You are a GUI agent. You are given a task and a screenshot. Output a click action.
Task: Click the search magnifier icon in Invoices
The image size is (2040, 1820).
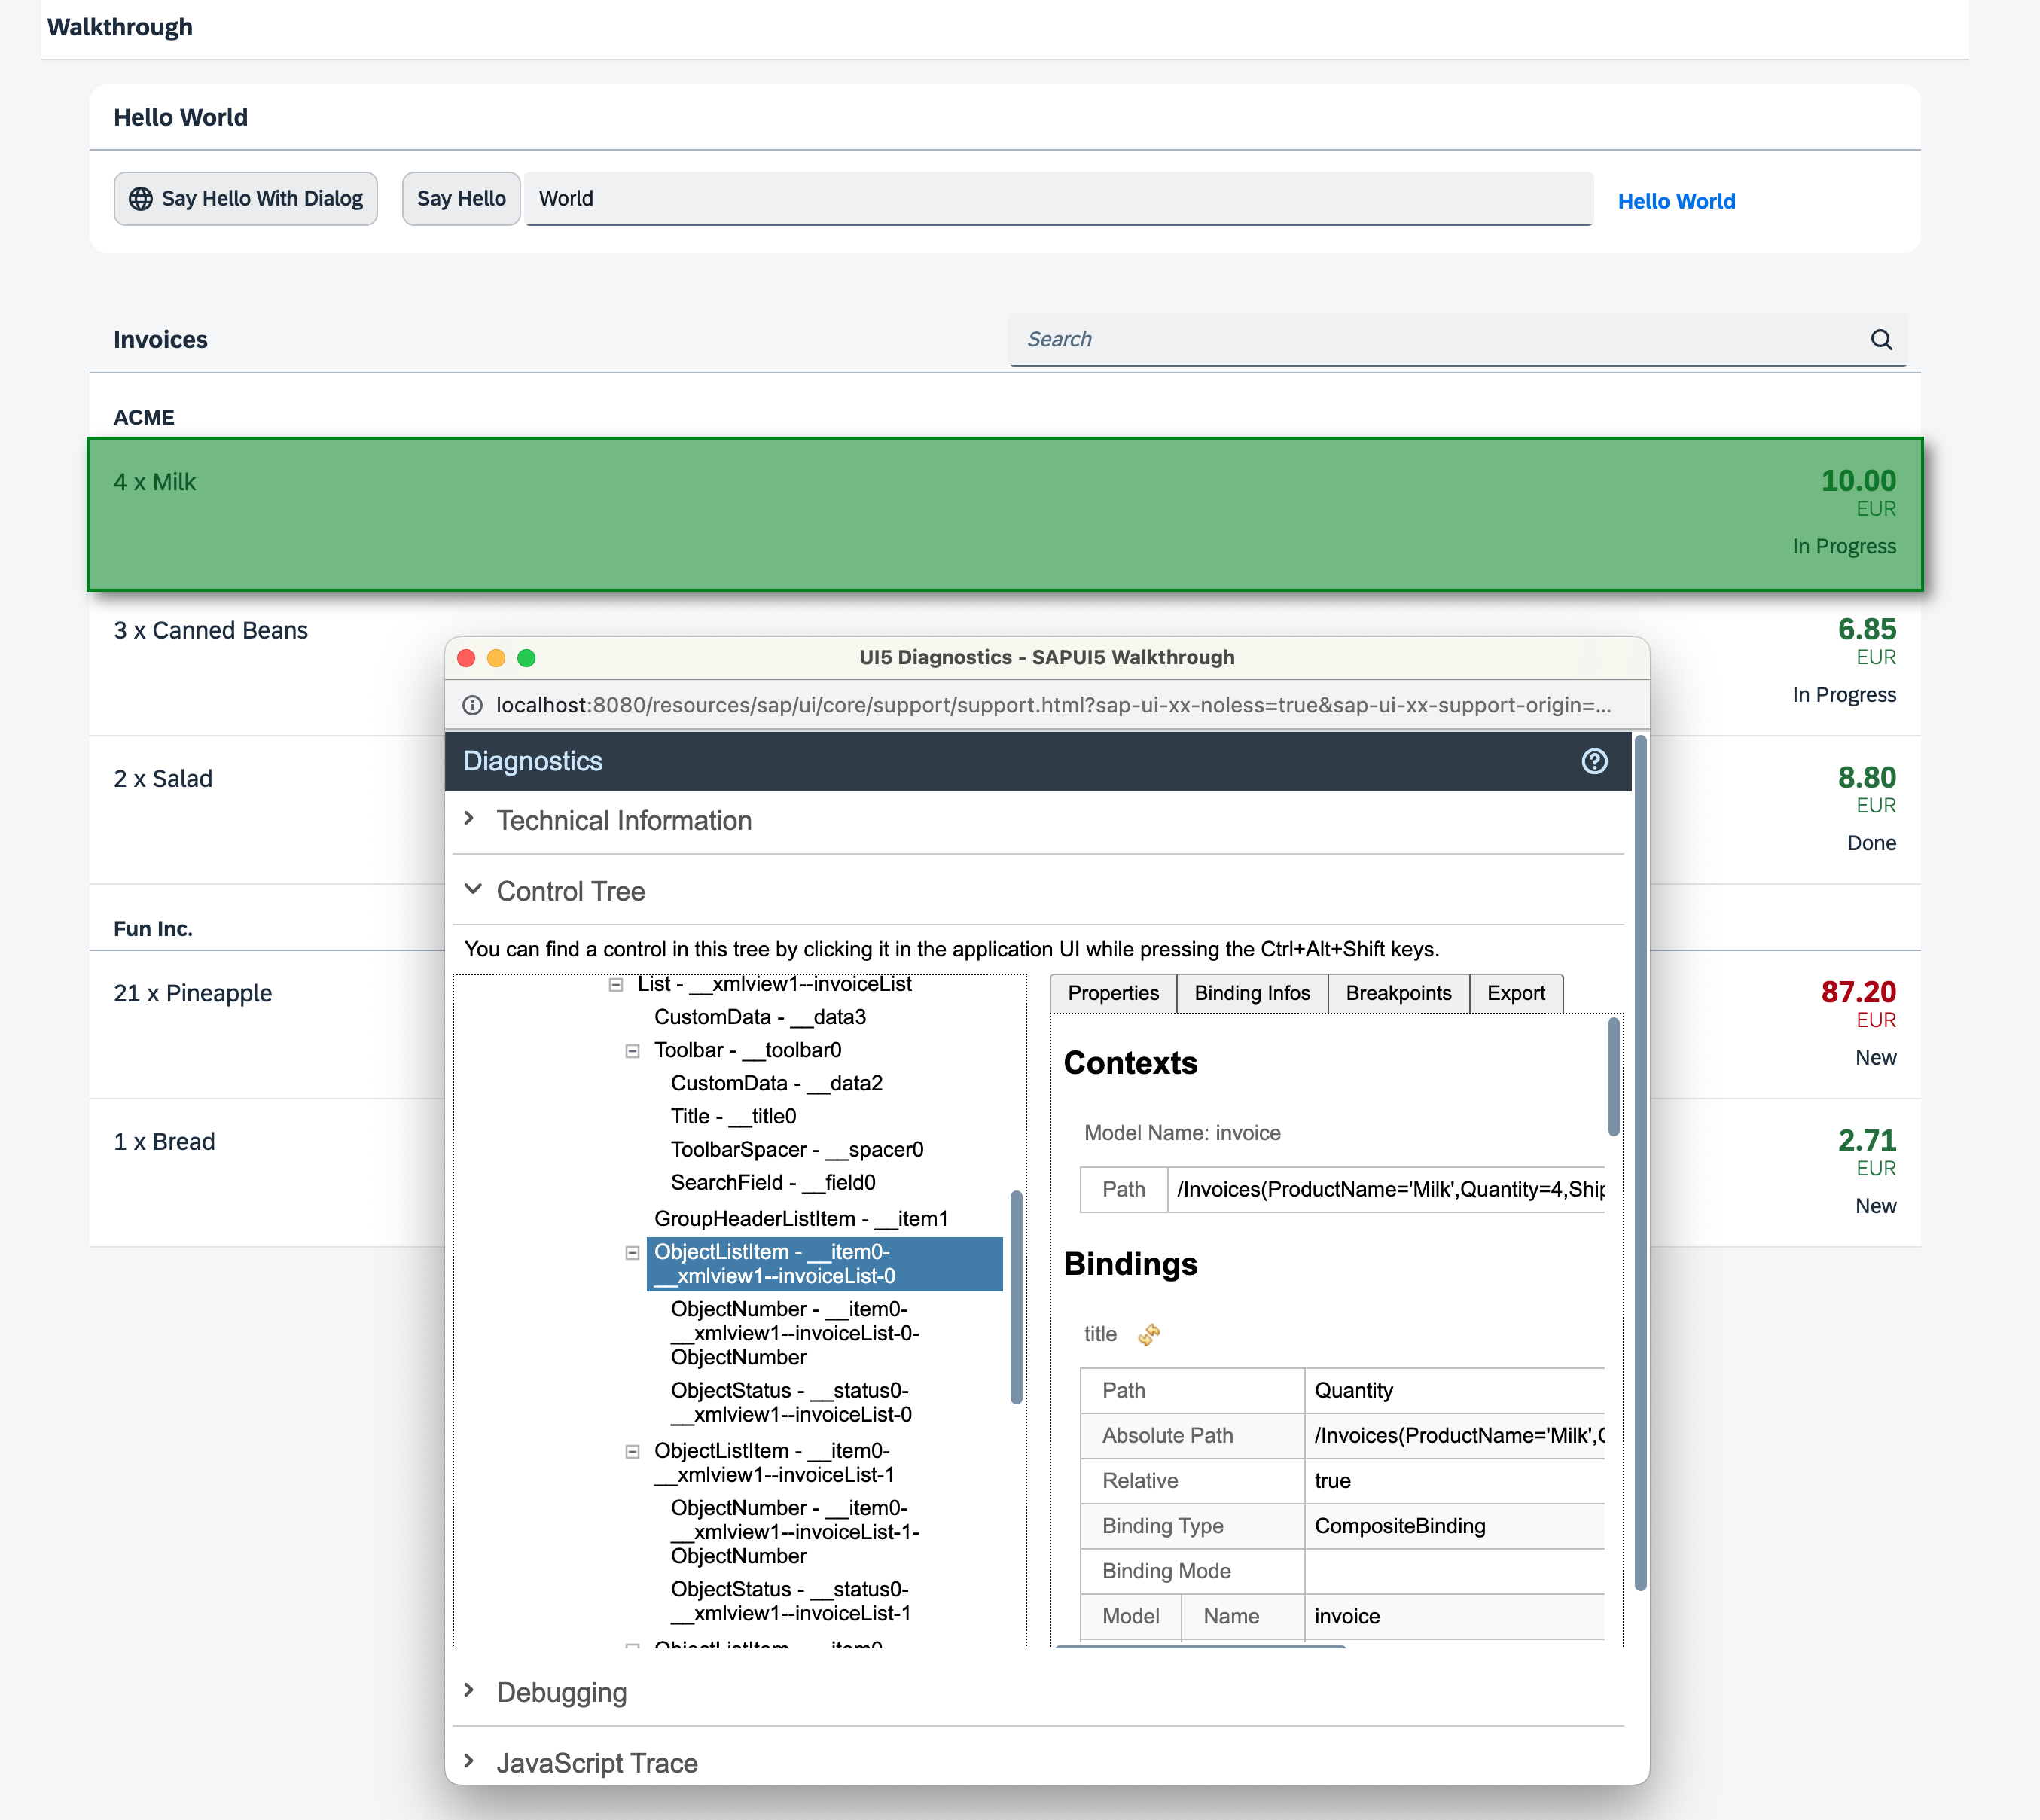(x=1881, y=339)
